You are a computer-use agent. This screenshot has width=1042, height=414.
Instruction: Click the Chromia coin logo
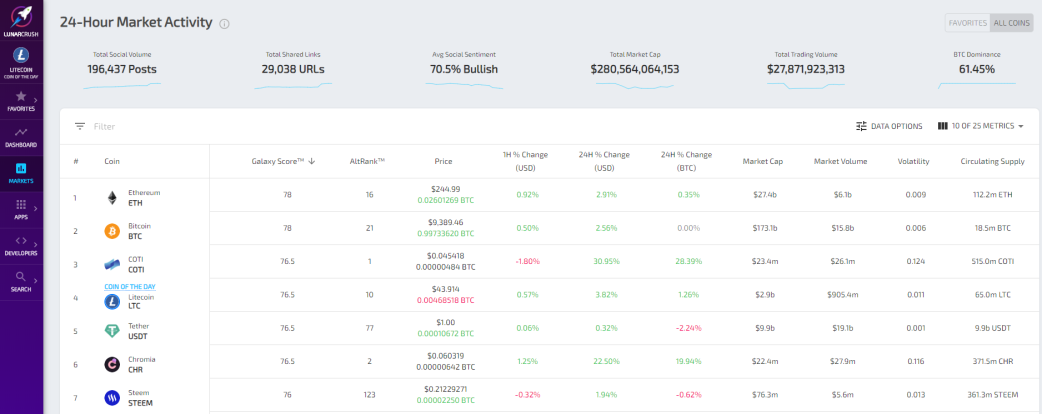112,364
